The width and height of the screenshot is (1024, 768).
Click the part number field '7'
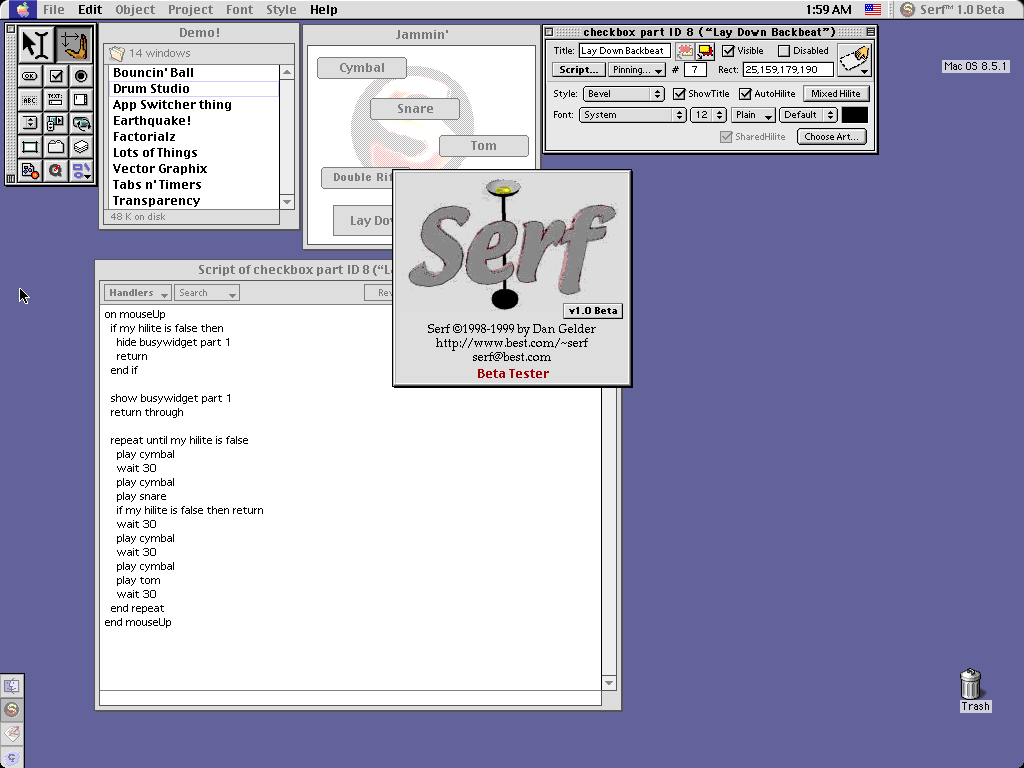point(695,70)
